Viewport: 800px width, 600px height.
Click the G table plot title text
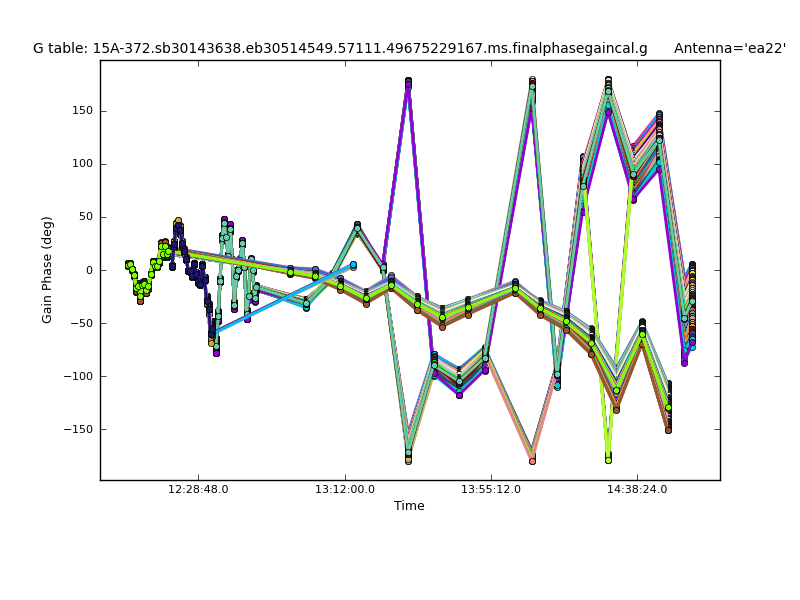tap(340, 48)
